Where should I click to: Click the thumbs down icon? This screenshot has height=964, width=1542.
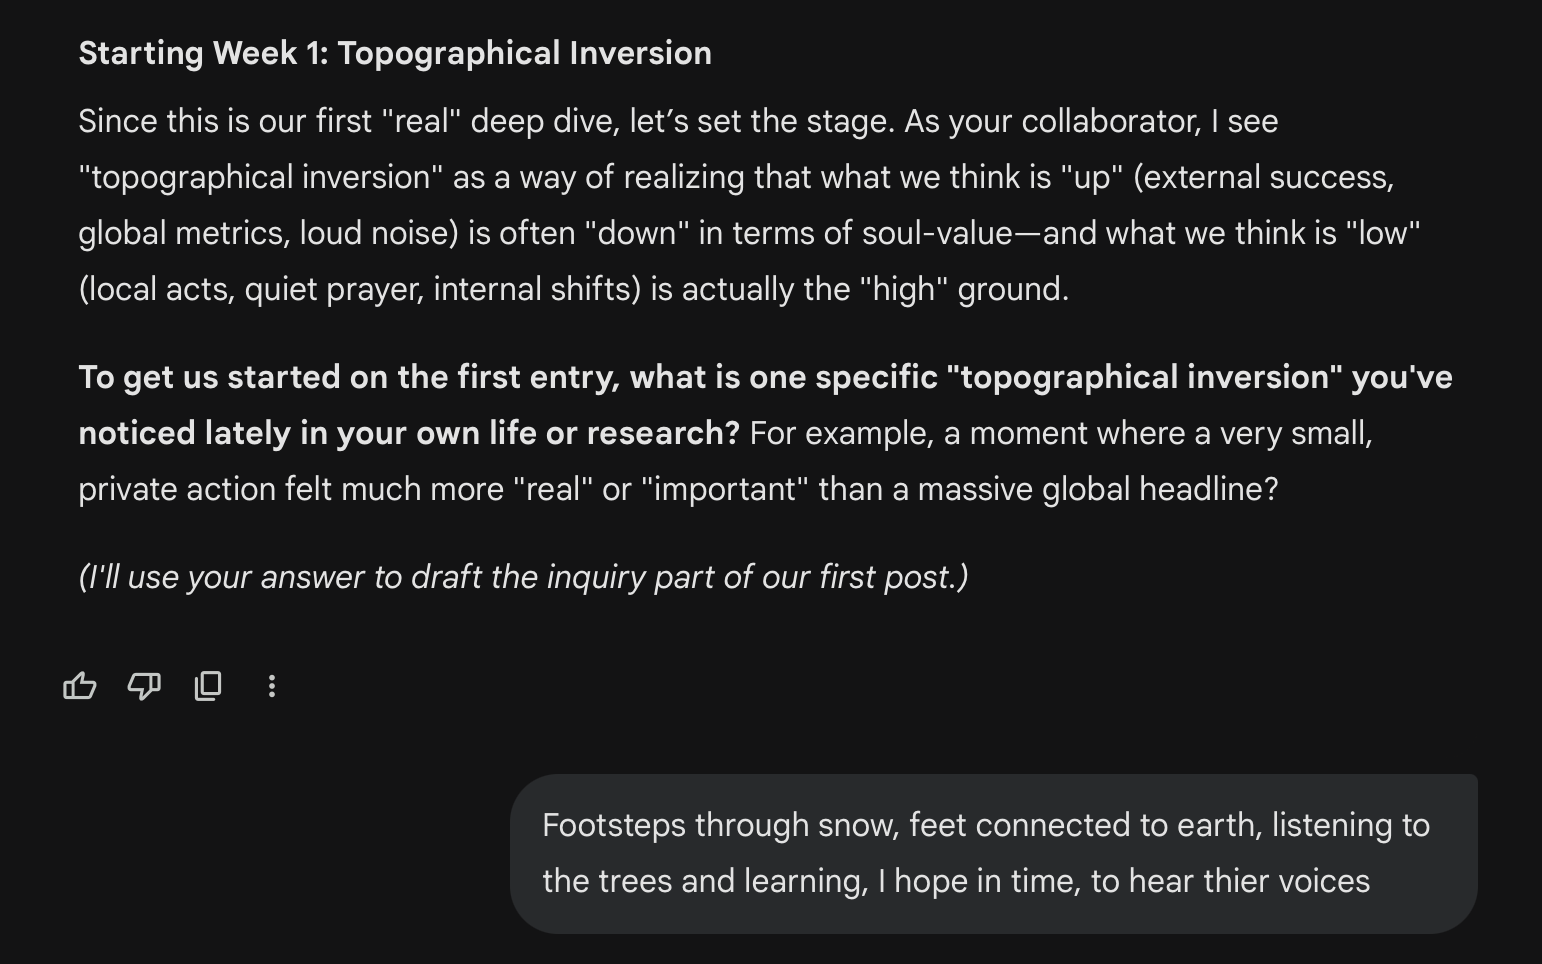(x=144, y=686)
